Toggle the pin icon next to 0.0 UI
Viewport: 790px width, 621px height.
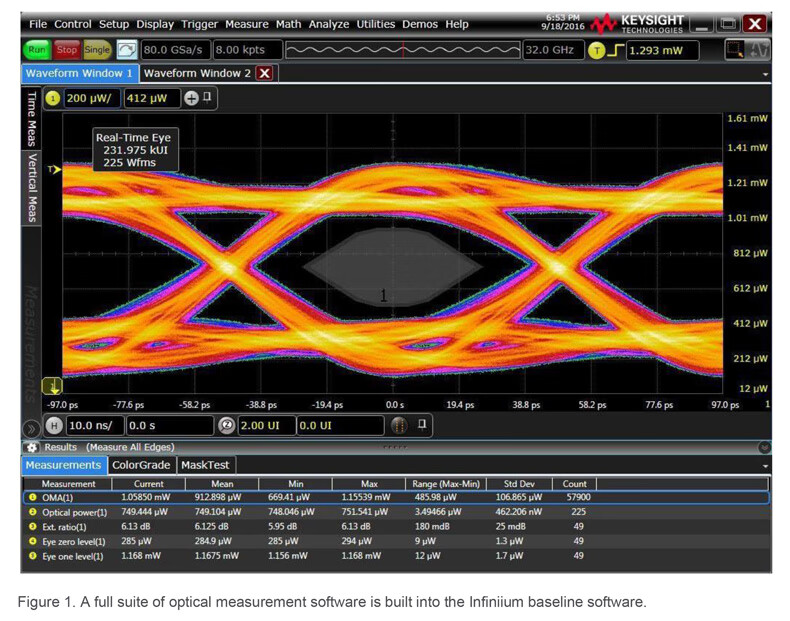pos(421,425)
